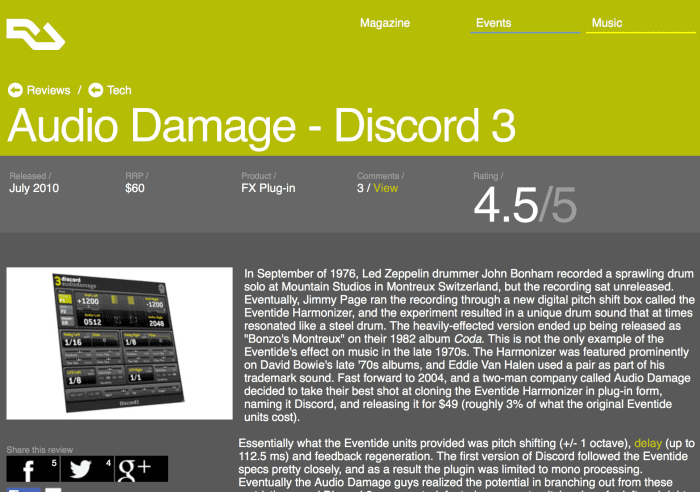View the comments via View link
The image size is (700, 492).
pyautogui.click(x=386, y=188)
